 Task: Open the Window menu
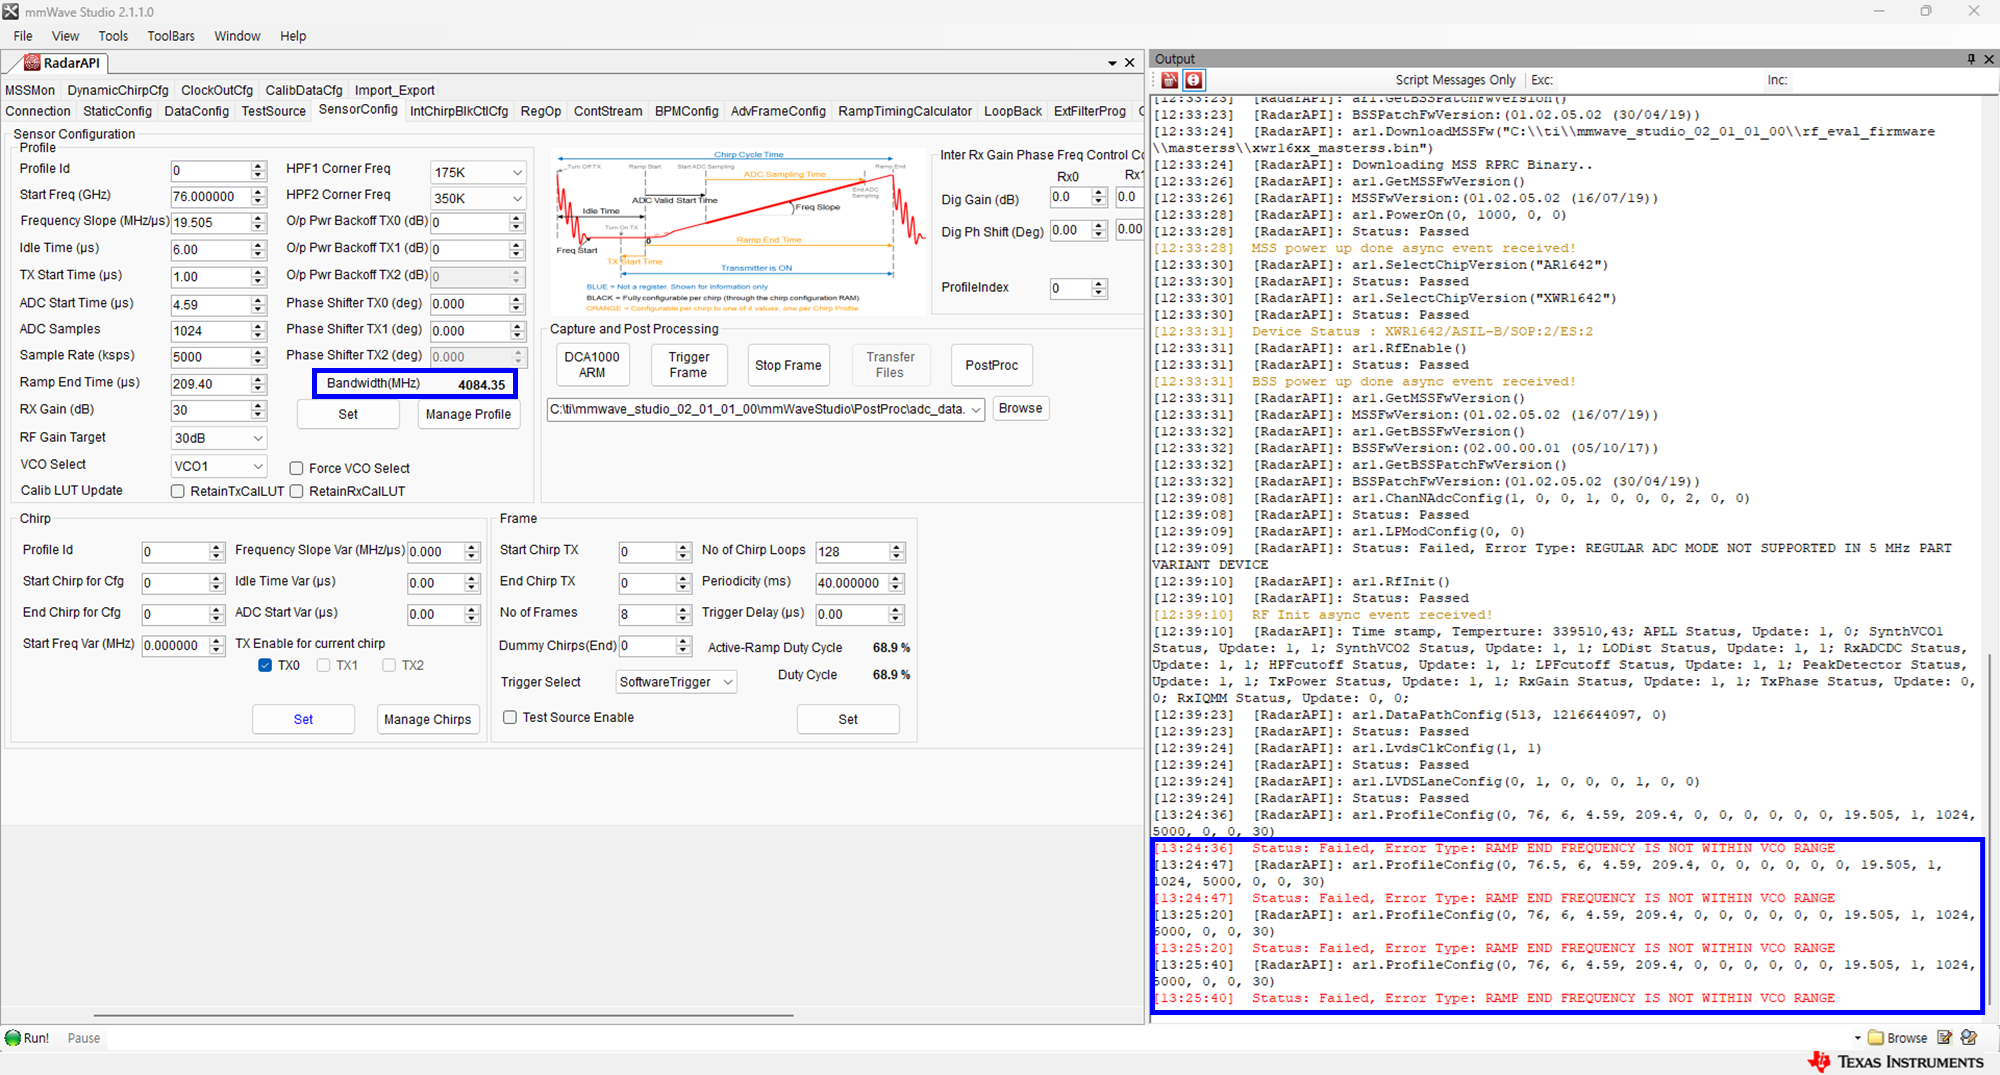click(x=237, y=36)
